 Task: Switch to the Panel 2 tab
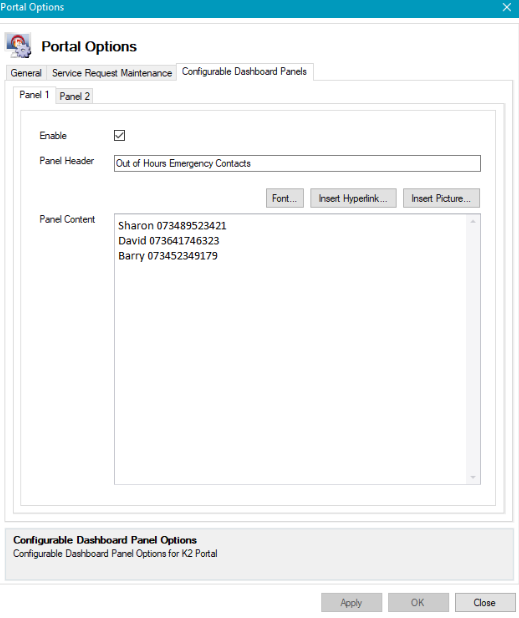tap(74, 96)
